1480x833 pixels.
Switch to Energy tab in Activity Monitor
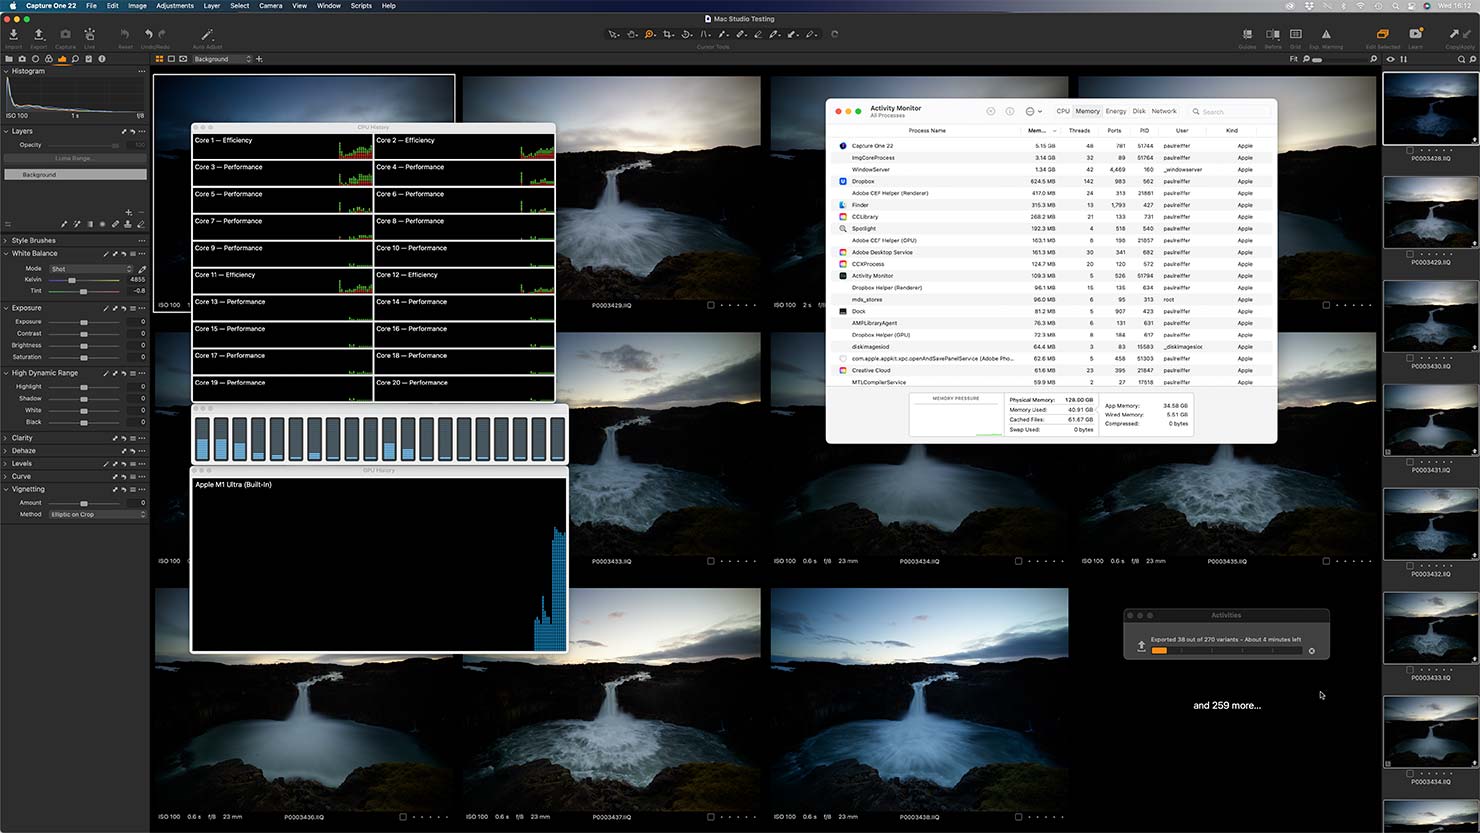pyautogui.click(x=1116, y=111)
